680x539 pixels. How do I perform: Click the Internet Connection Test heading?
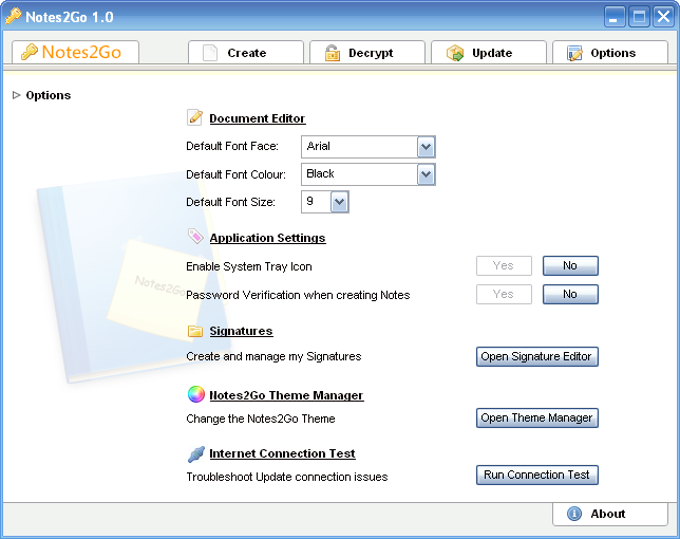coord(282,454)
